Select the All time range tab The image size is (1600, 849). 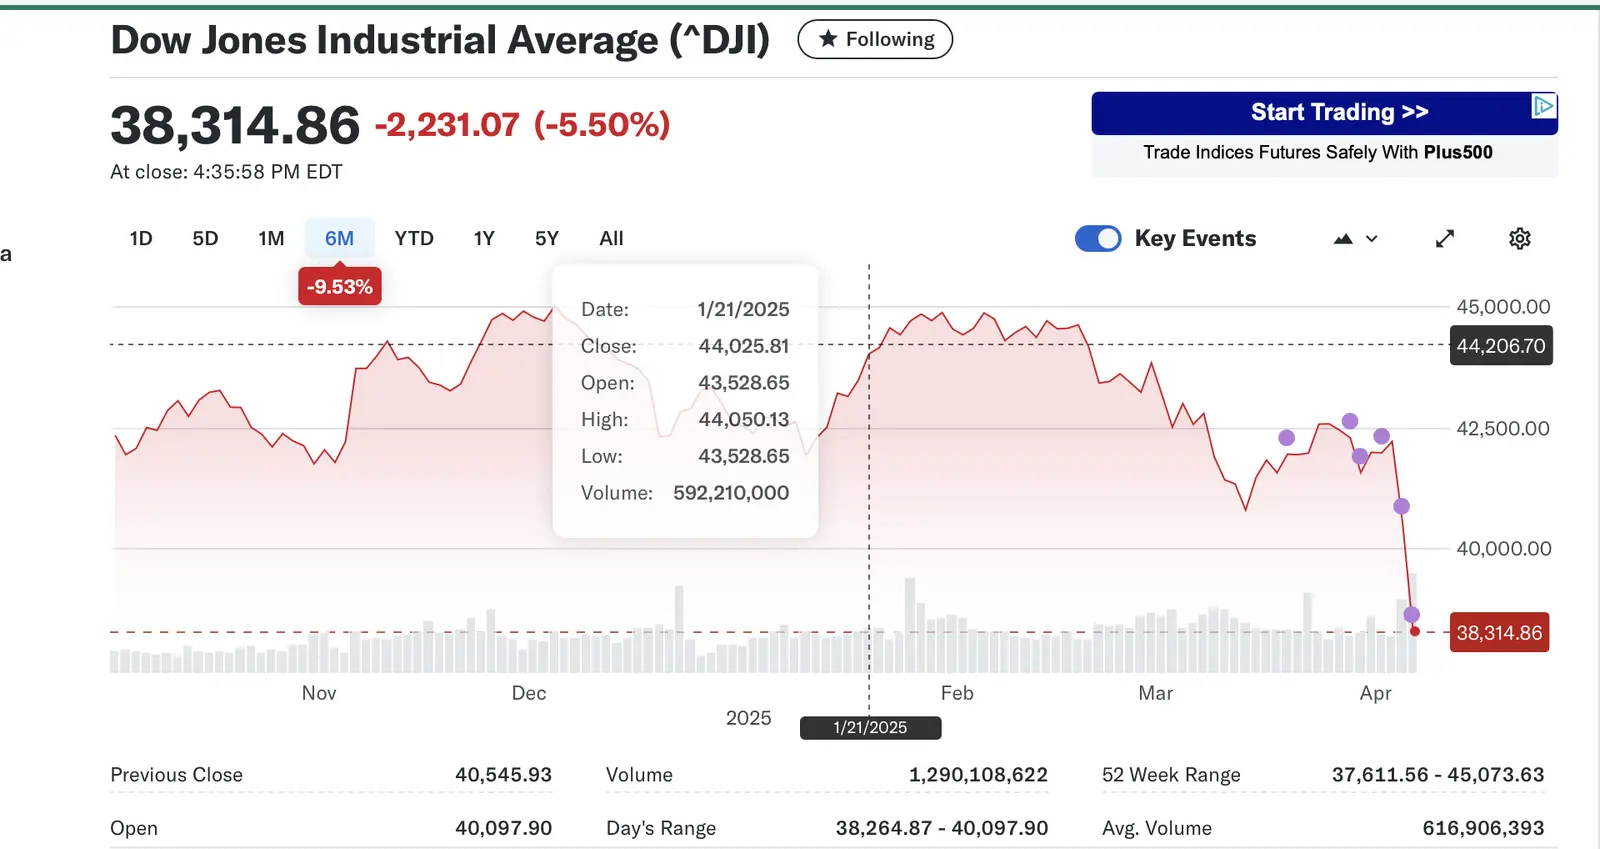click(611, 238)
